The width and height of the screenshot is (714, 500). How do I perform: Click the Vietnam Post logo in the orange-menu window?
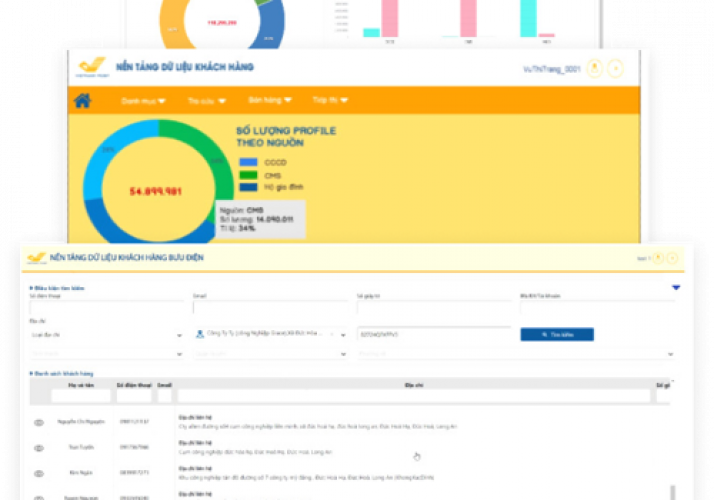(92, 67)
